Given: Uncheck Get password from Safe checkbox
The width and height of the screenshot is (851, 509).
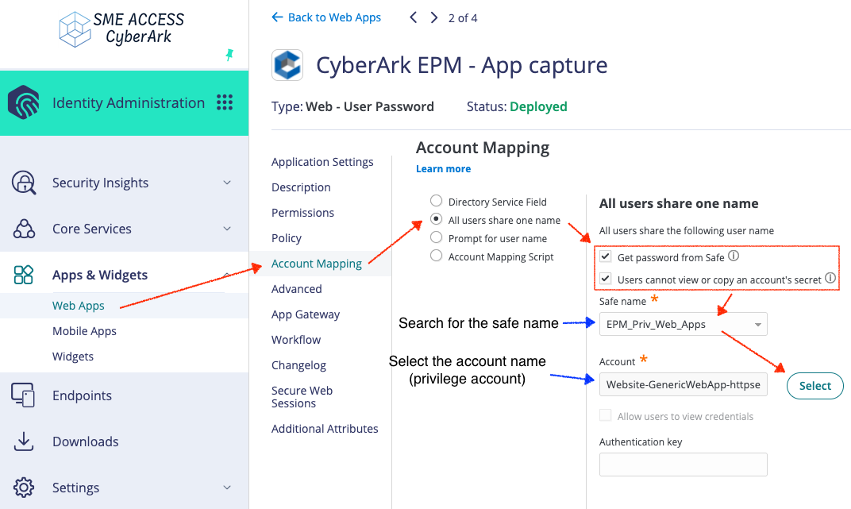Looking at the screenshot, I should click(605, 256).
